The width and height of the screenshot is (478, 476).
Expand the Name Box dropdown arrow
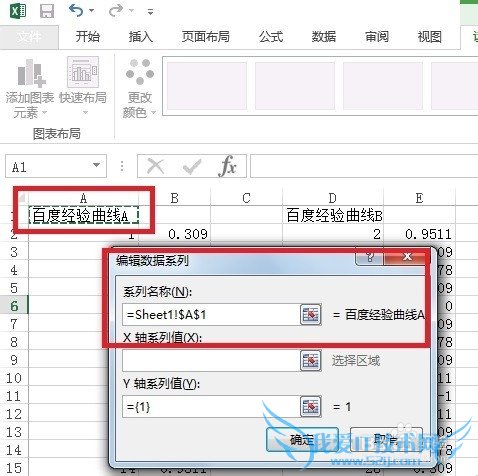click(x=97, y=165)
